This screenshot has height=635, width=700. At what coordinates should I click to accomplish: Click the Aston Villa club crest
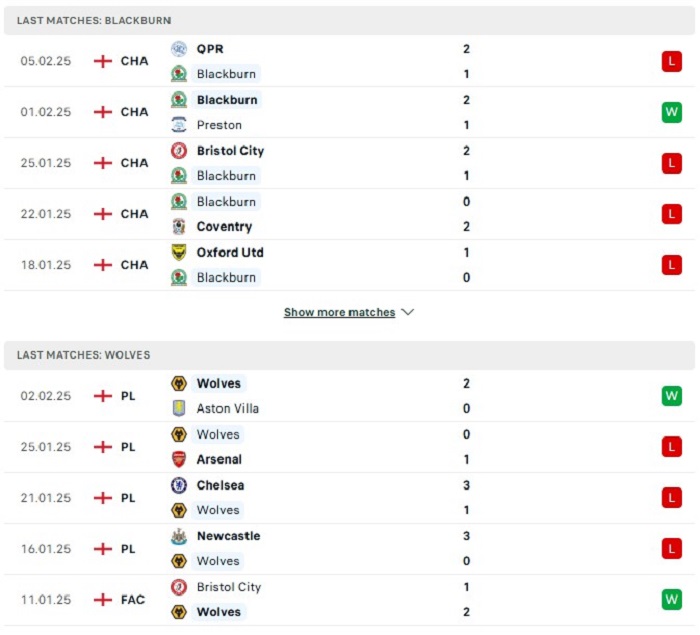(x=179, y=408)
